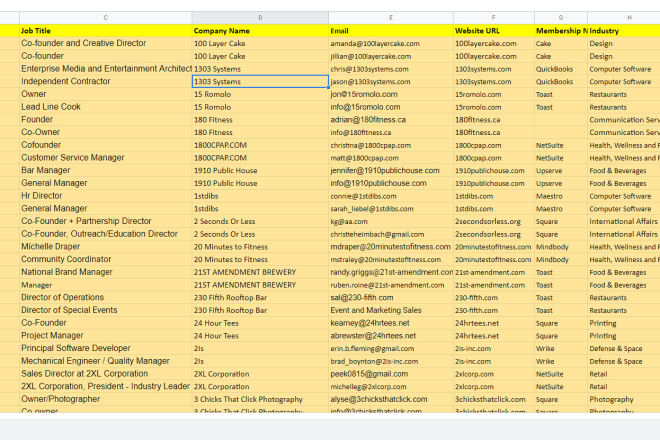Viewport: 660px width, 440px height.
Task: Select christina@1800cpap.com cell
Action: tap(391, 145)
